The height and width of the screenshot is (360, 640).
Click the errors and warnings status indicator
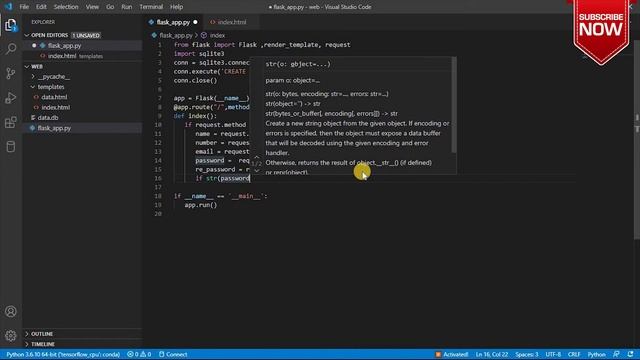139,354
